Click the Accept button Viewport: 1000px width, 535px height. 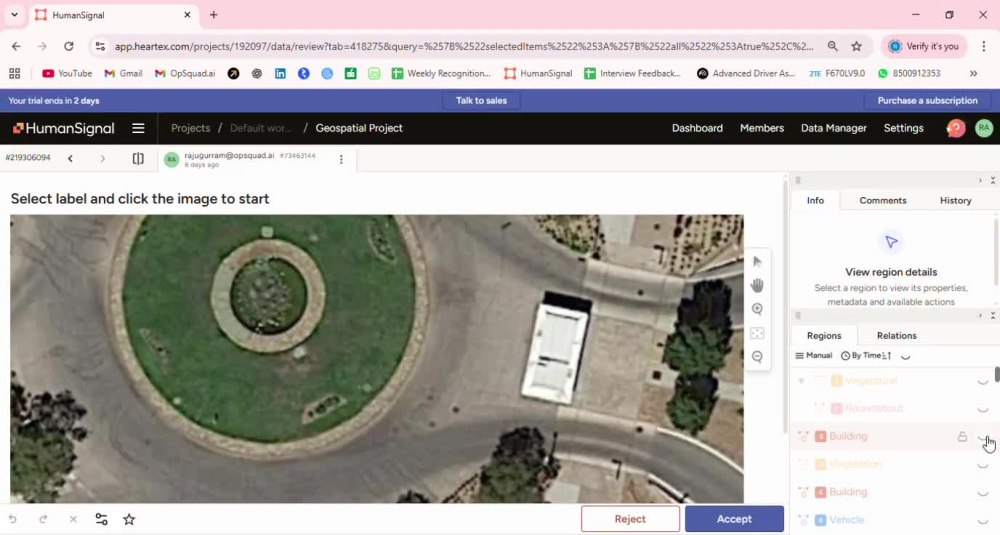coord(734,519)
